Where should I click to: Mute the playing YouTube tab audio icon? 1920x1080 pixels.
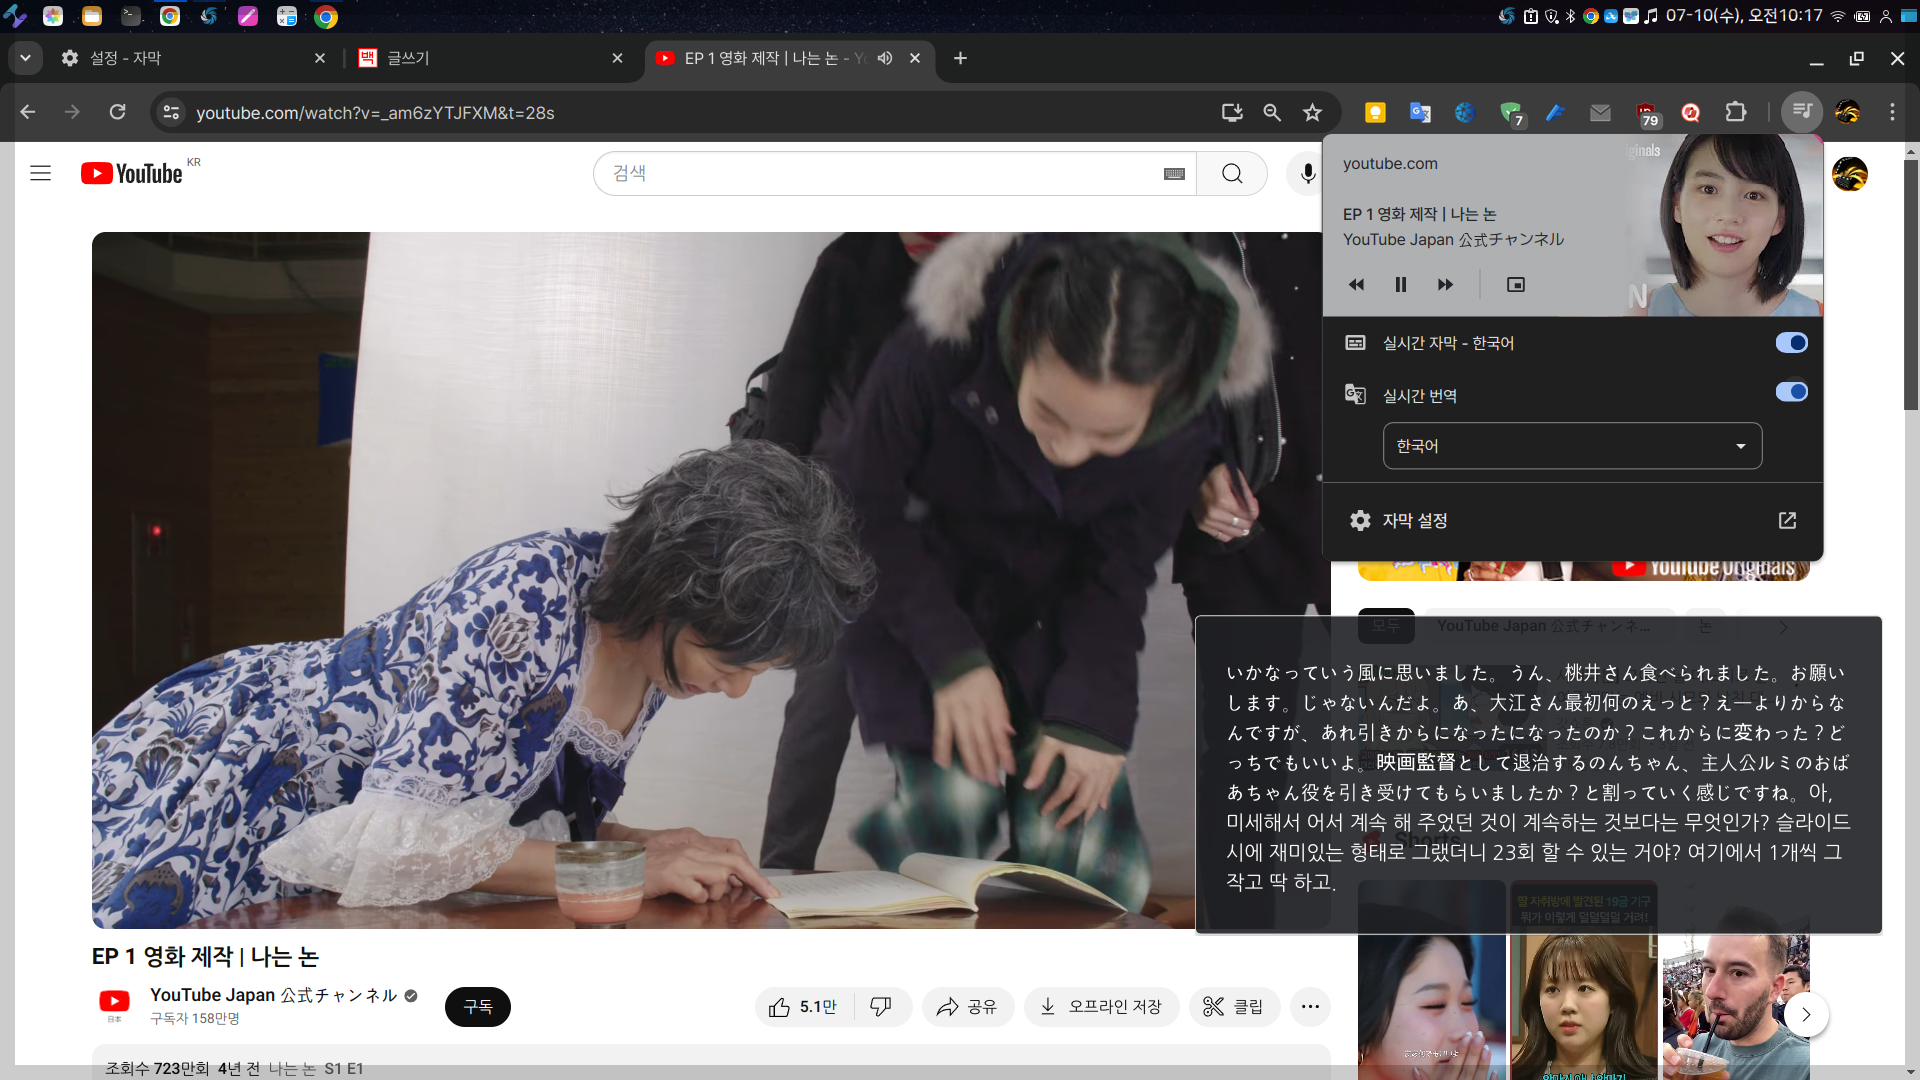885,58
